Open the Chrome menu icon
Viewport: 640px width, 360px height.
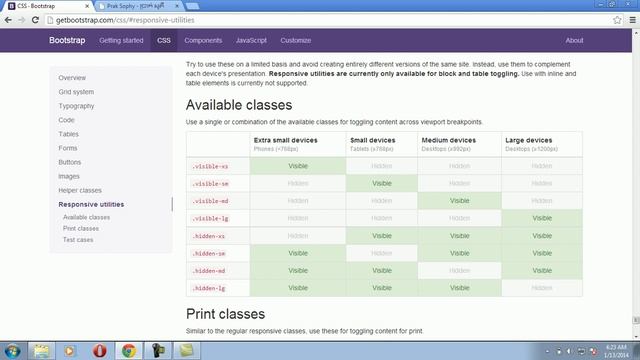pos(632,20)
